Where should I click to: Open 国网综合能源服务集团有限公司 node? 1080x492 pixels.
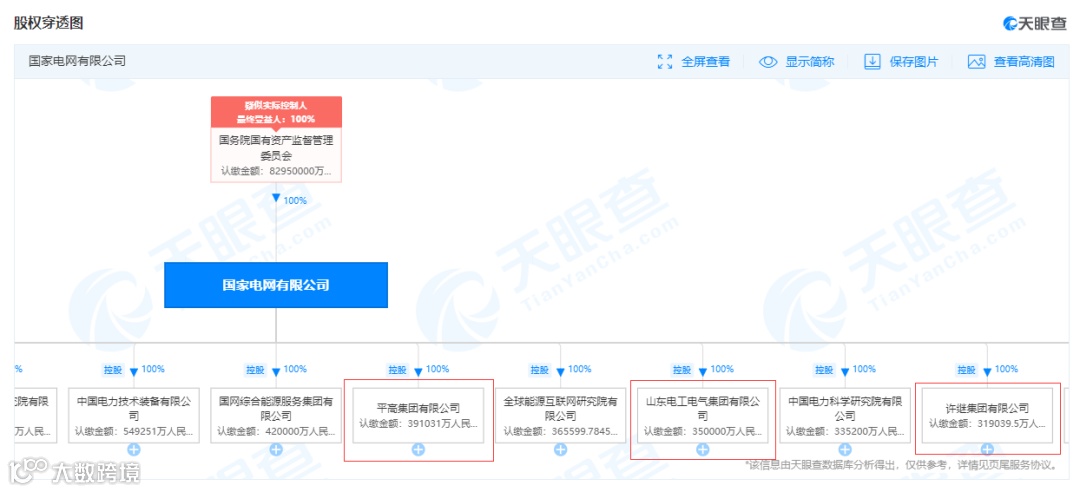pos(276,416)
